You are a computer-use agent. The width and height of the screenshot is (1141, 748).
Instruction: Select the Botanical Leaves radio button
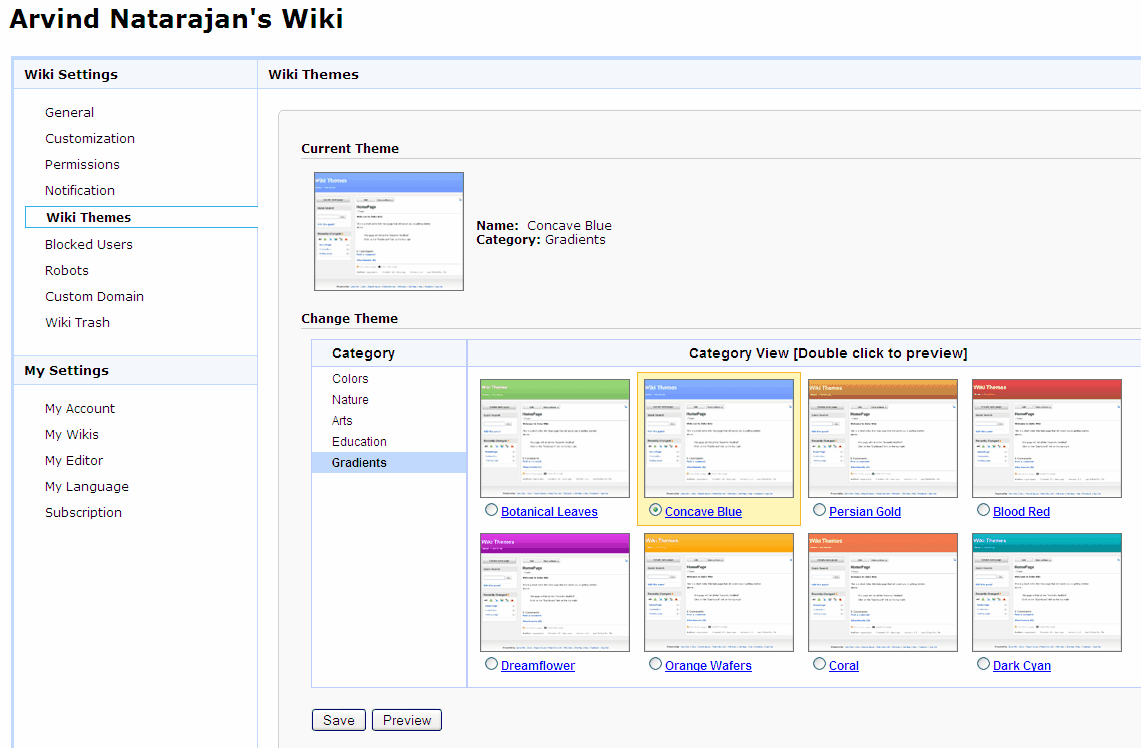(x=491, y=510)
